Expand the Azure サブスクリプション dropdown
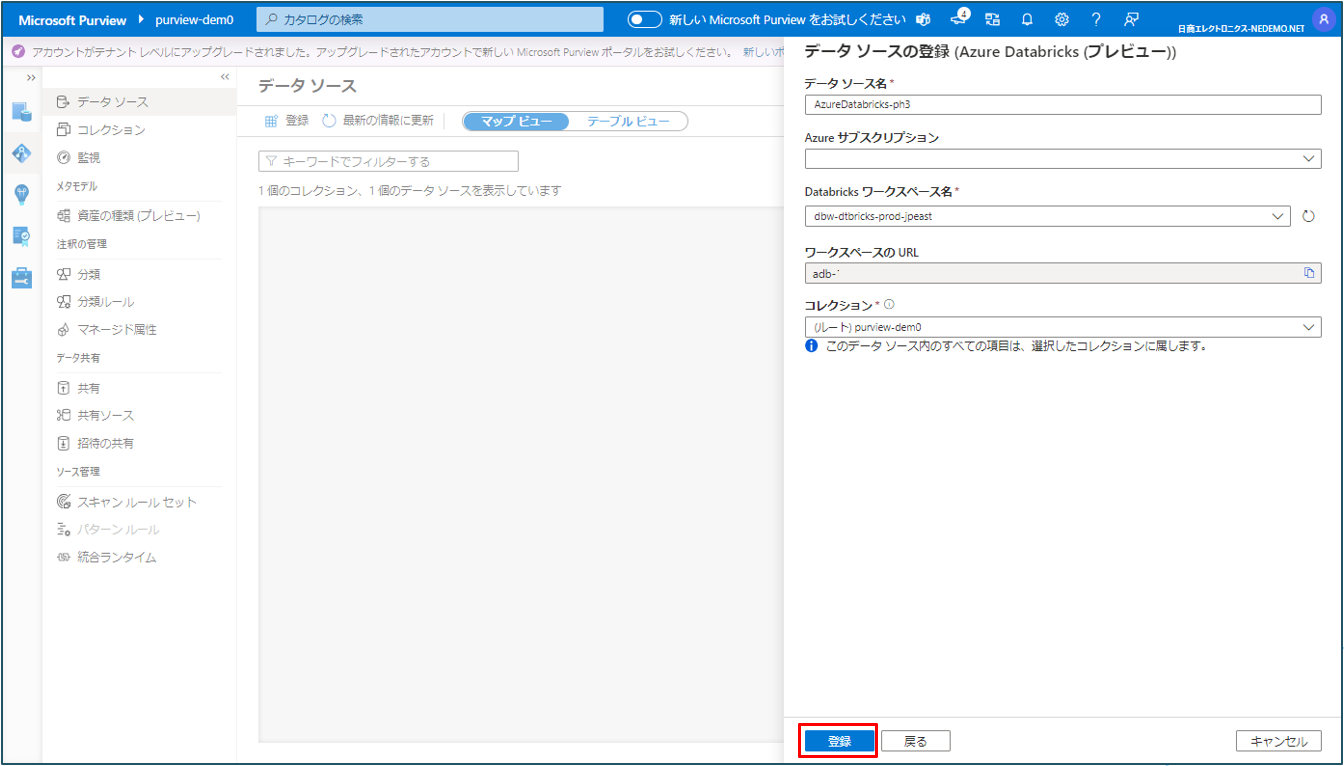Image resolution: width=1344 pixels, height=766 pixels. pyautogui.click(x=1063, y=159)
